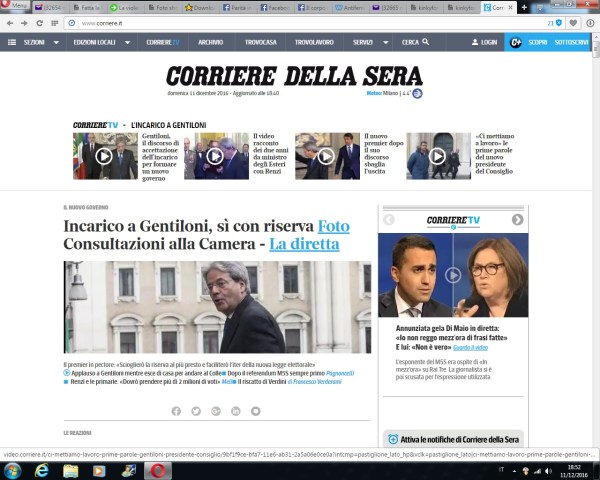This screenshot has height=480, width=600.
Task: Open the Francesco Verderami author link
Action: [x=315, y=382]
